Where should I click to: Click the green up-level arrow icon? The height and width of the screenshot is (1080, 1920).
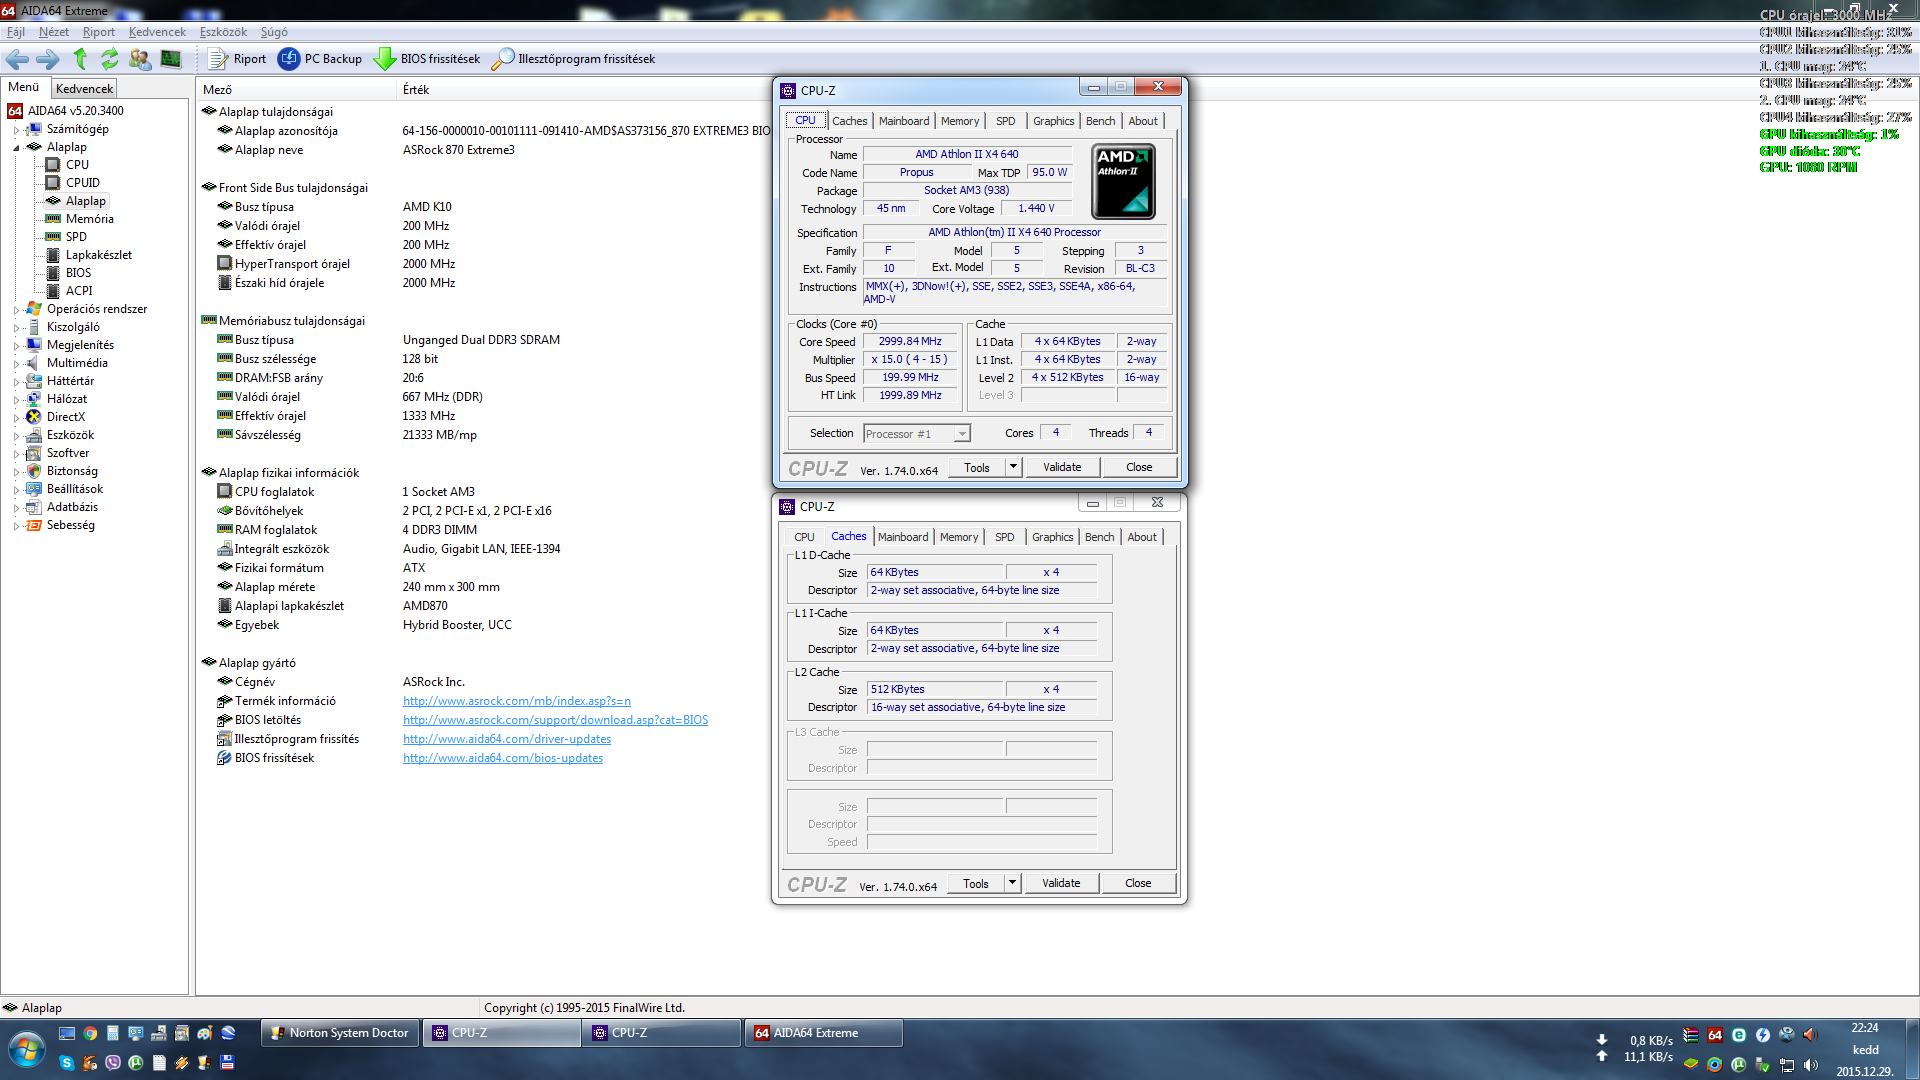click(x=81, y=59)
